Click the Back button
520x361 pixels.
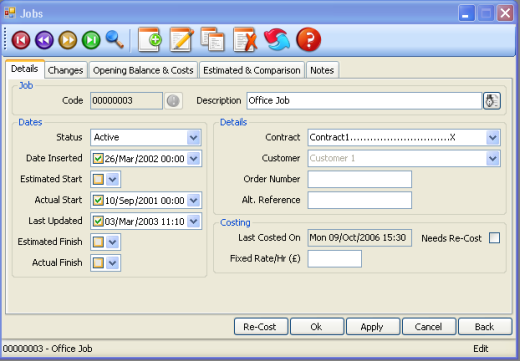click(x=485, y=326)
